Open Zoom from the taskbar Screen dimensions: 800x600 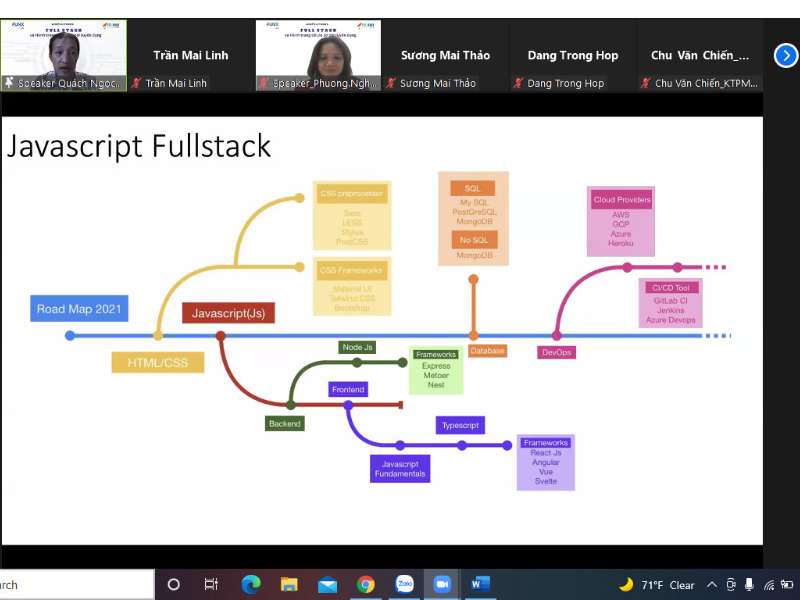(442, 584)
